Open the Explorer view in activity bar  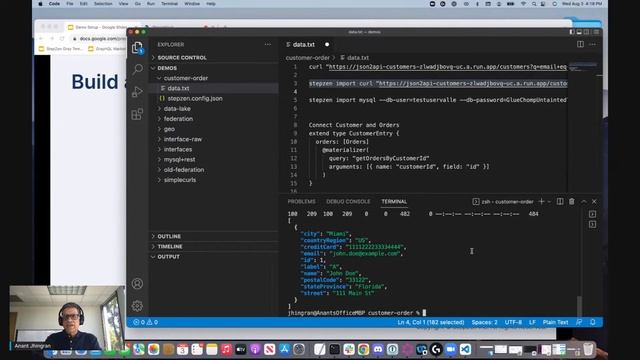pos(138,48)
